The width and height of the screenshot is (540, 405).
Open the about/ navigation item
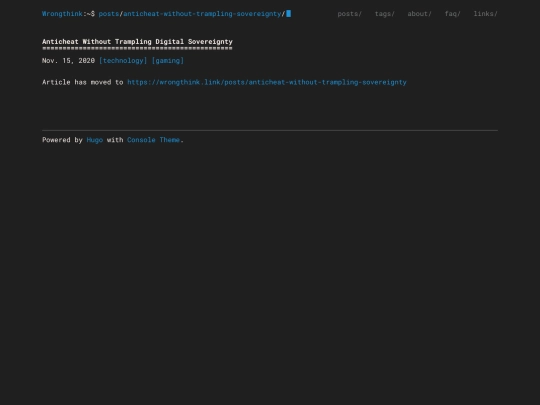coord(419,14)
